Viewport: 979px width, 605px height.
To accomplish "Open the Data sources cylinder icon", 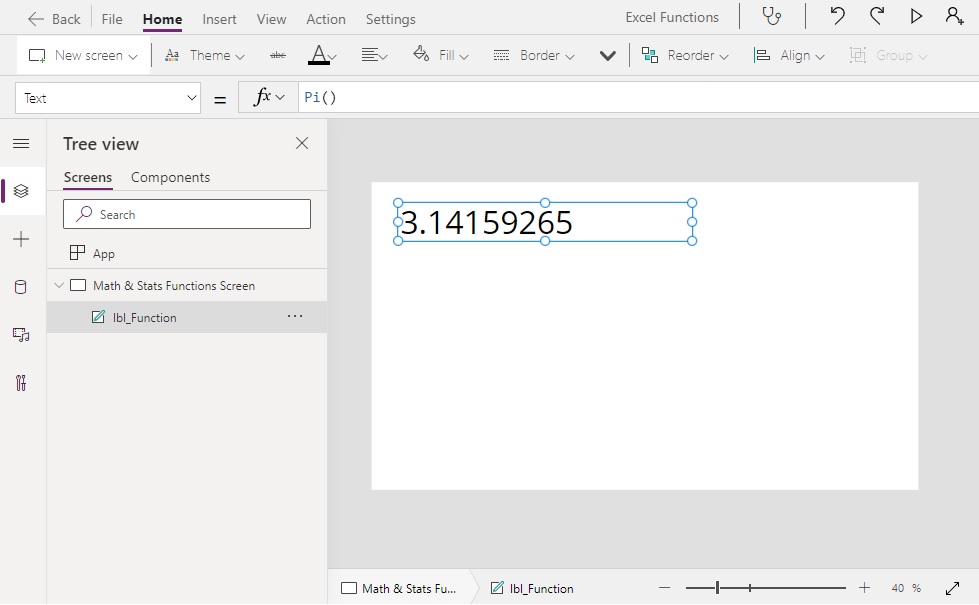I will 21,287.
